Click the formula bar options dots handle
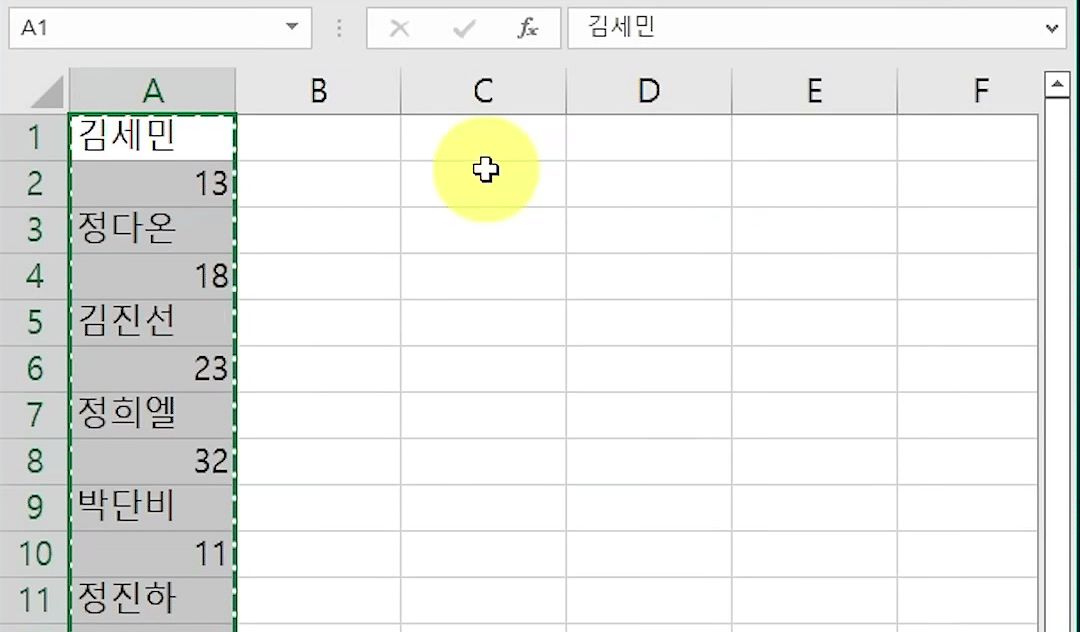Viewport: 1080px width, 632px height. pos(339,28)
